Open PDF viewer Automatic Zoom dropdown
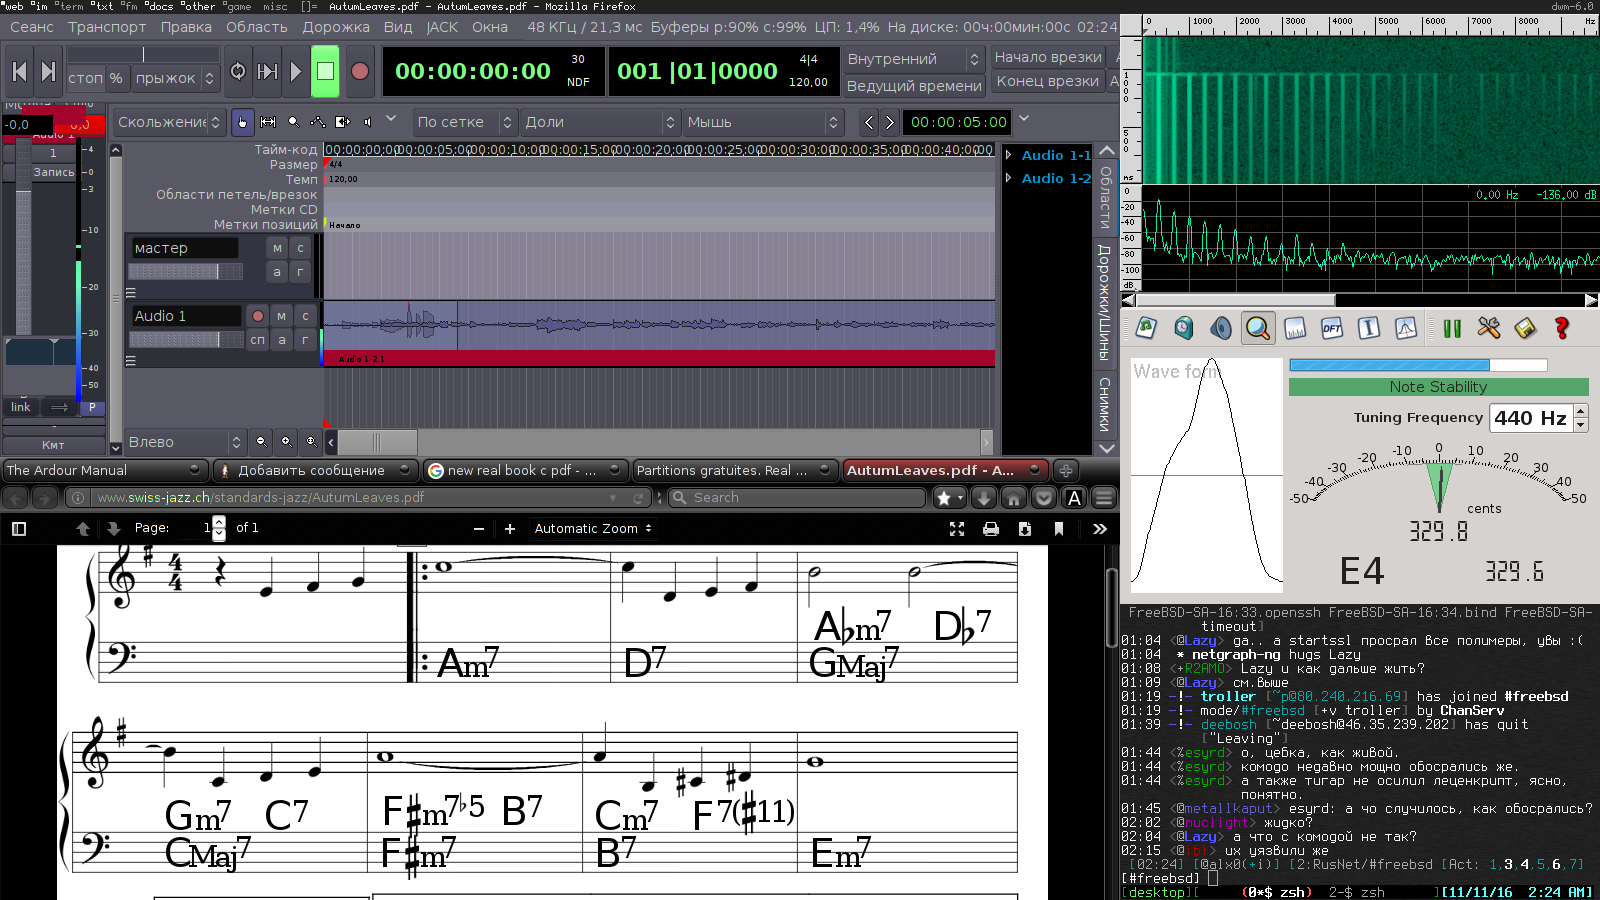This screenshot has height=900, width=1600. click(593, 528)
